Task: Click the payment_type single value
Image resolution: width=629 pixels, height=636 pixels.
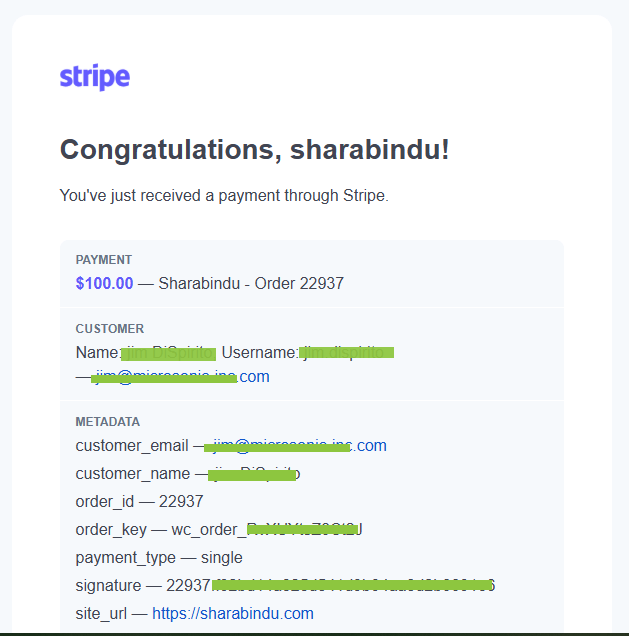Action: click(221, 558)
